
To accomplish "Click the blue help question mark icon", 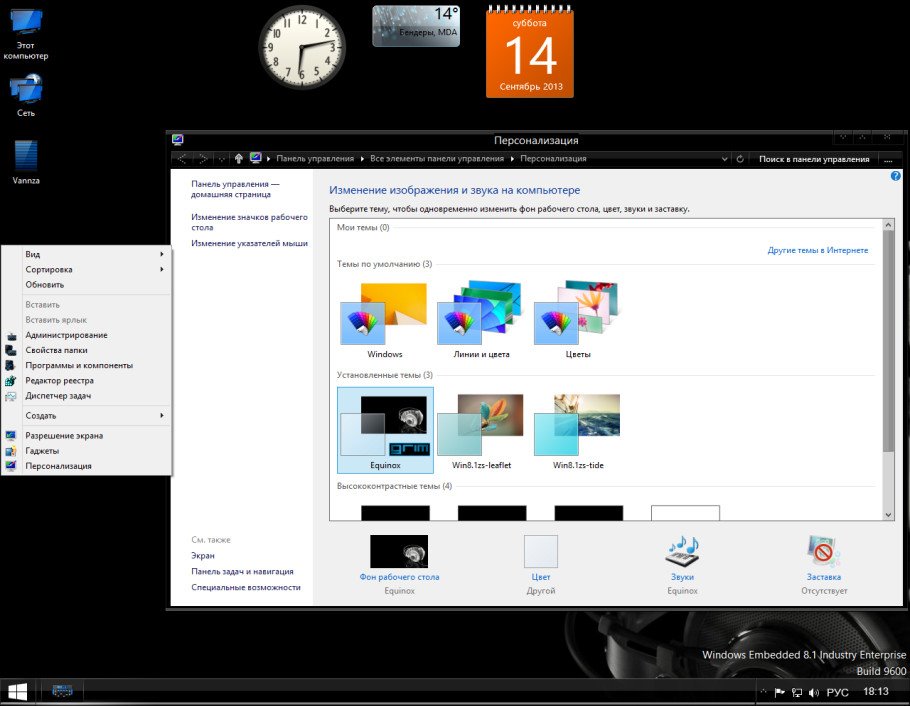I will click(x=895, y=176).
